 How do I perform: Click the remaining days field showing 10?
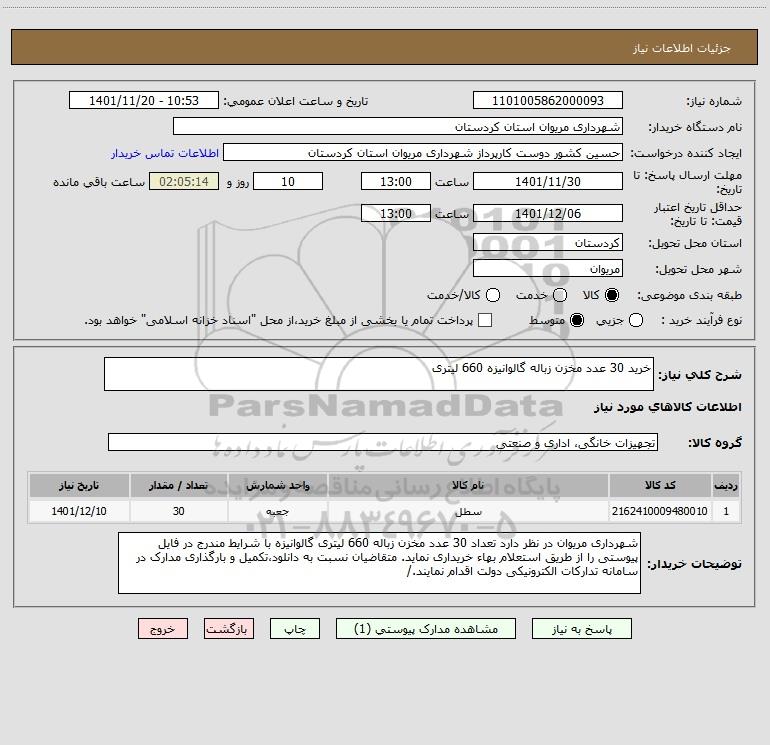tap(288, 181)
